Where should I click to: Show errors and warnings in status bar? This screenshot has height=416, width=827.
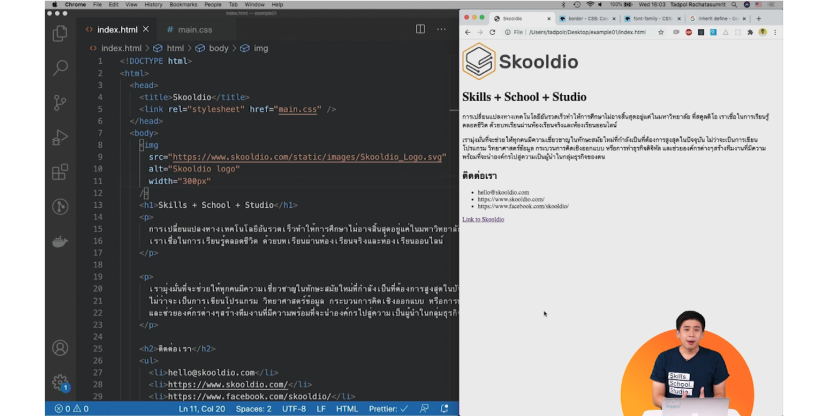coord(72,409)
